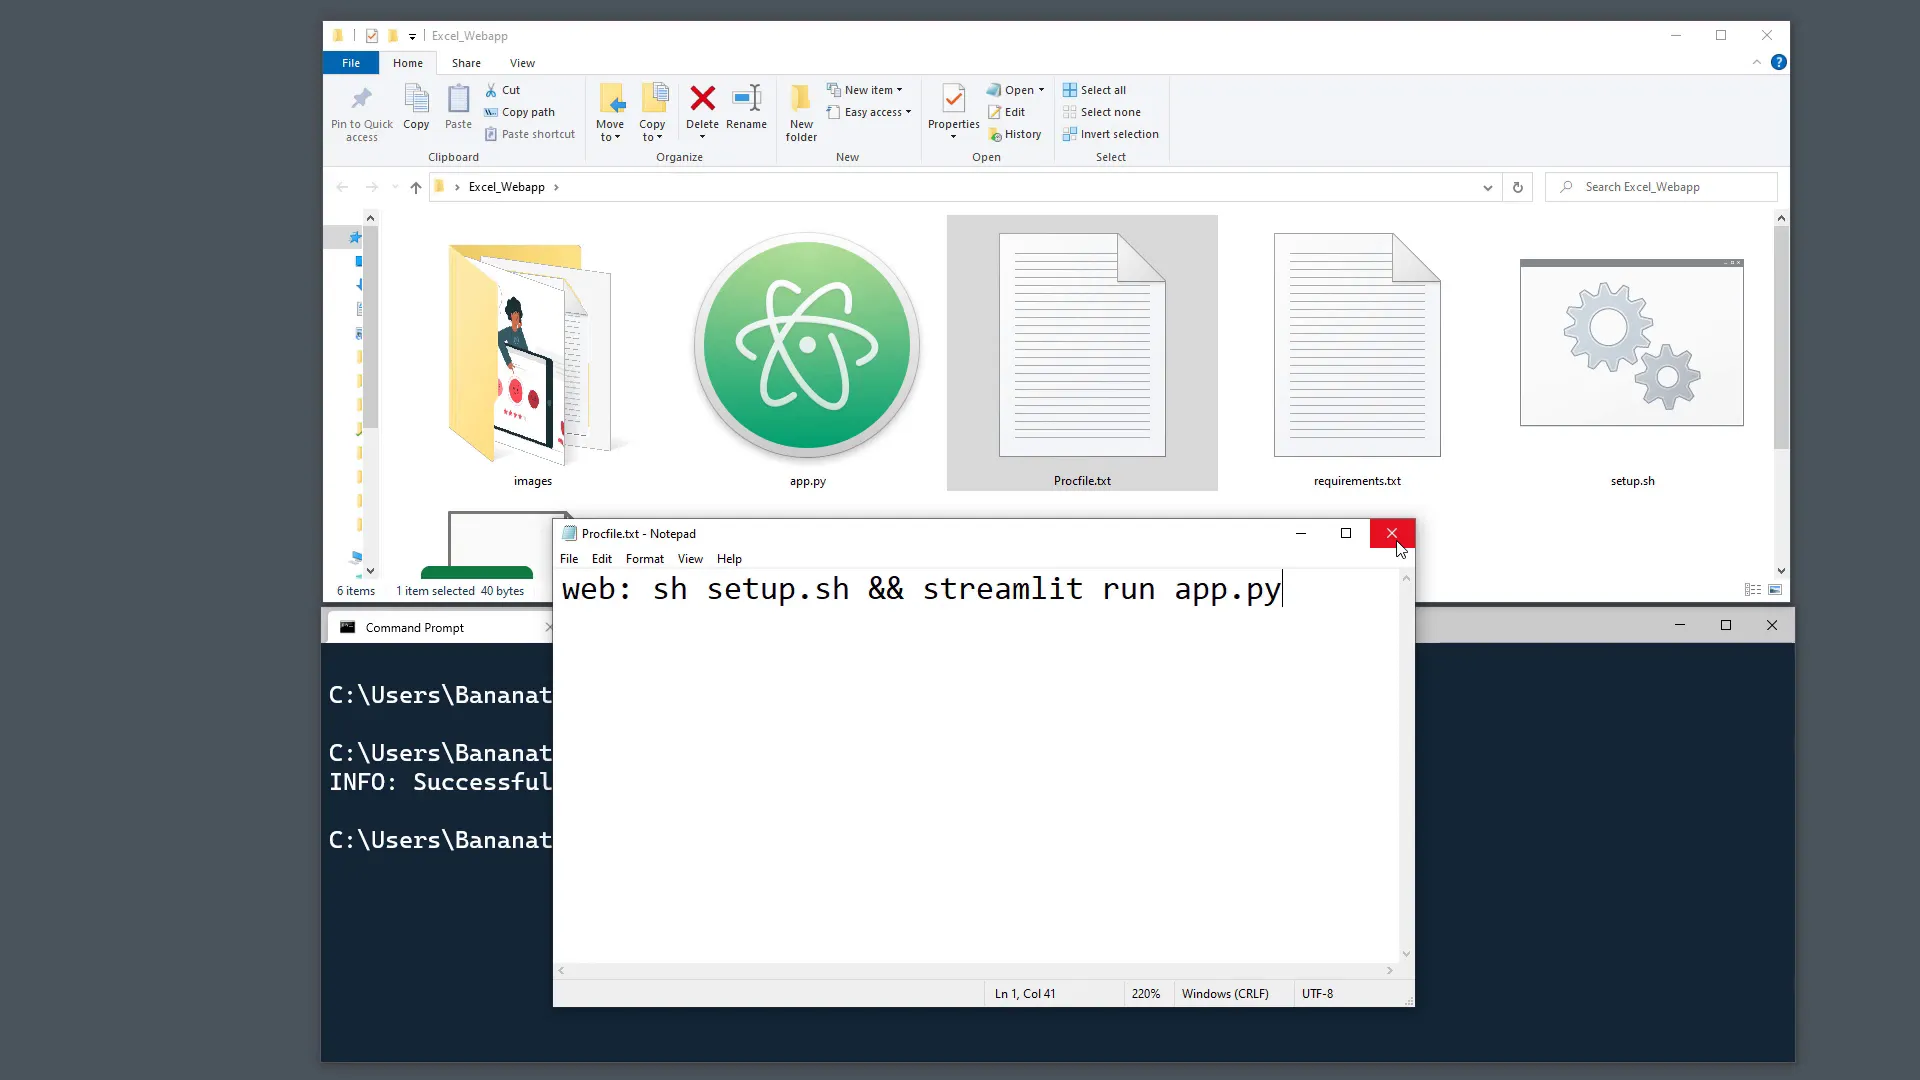Invert selection of files
1920x1080 pixels.
1113,133
